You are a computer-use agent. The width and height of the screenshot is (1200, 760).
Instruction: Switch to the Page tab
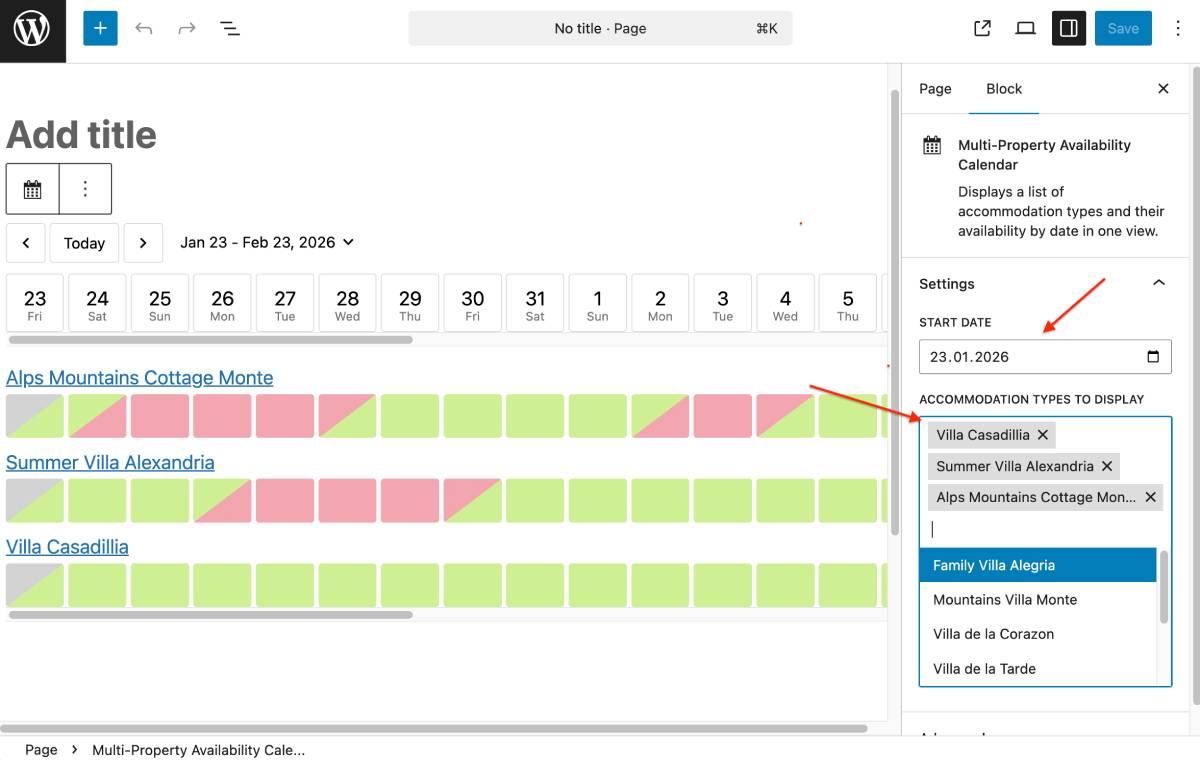(x=934, y=89)
